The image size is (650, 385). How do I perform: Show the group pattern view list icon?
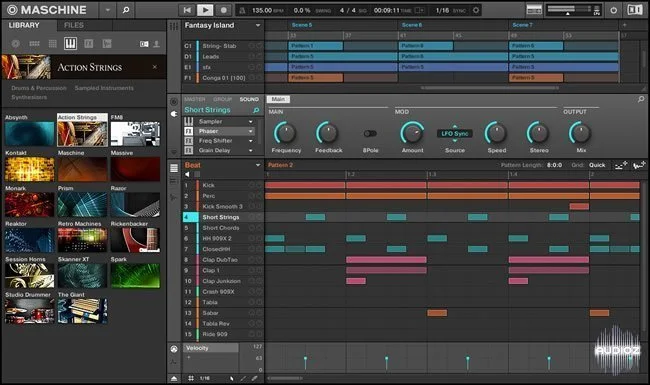[174, 168]
